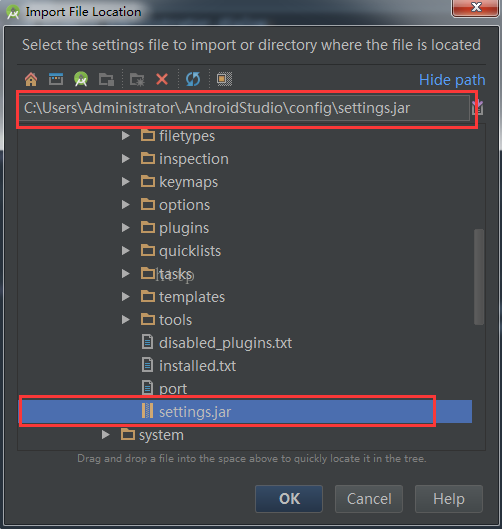Expand the keymaps folder
The height and width of the screenshot is (529, 502).
tap(126, 182)
